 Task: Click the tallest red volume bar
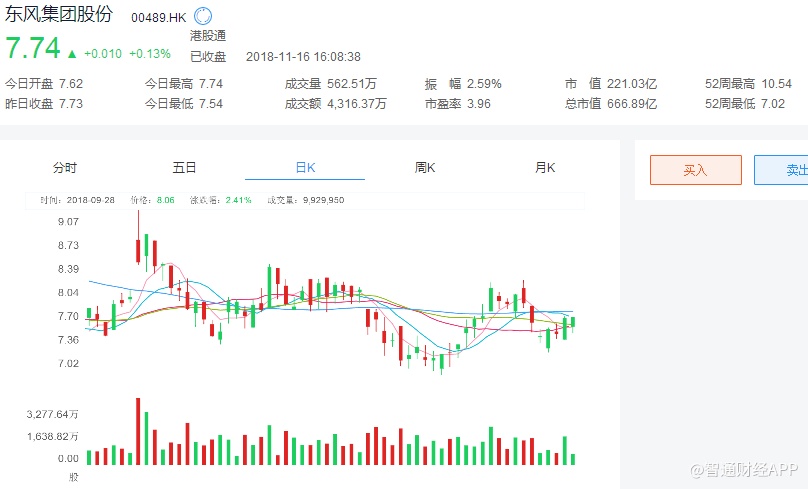(138, 431)
